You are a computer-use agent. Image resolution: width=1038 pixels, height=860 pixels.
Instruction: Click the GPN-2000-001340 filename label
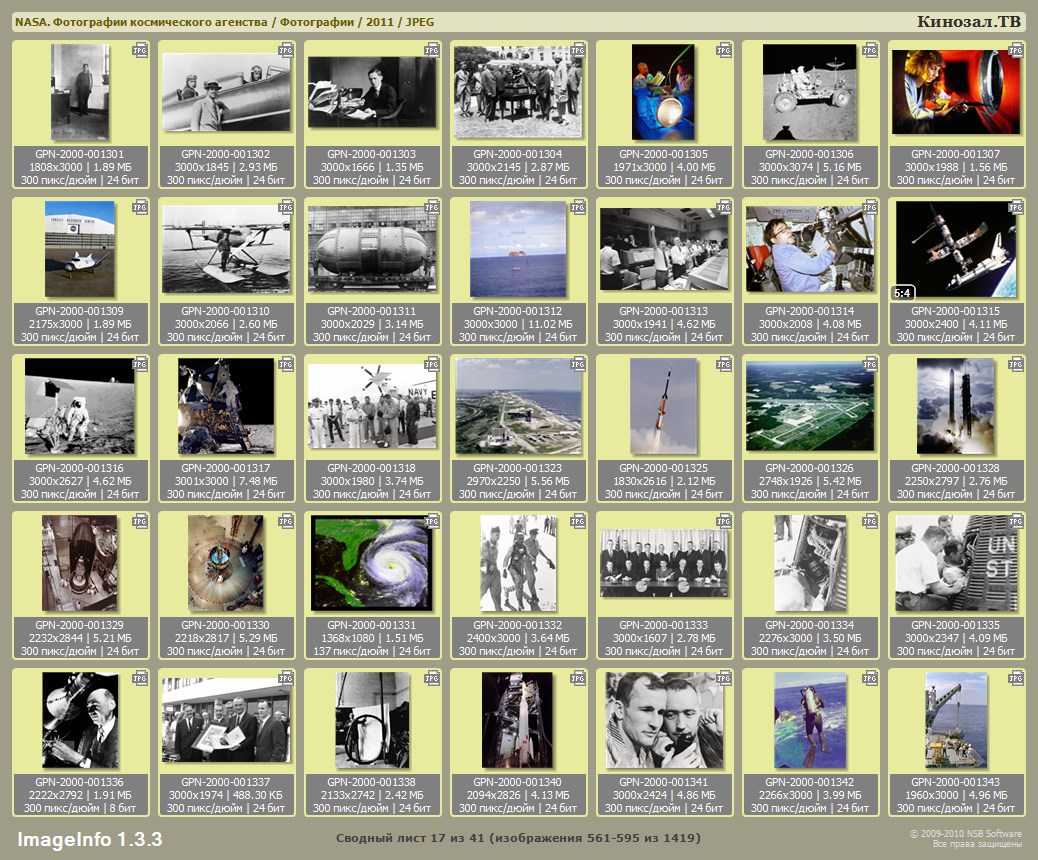[517, 782]
